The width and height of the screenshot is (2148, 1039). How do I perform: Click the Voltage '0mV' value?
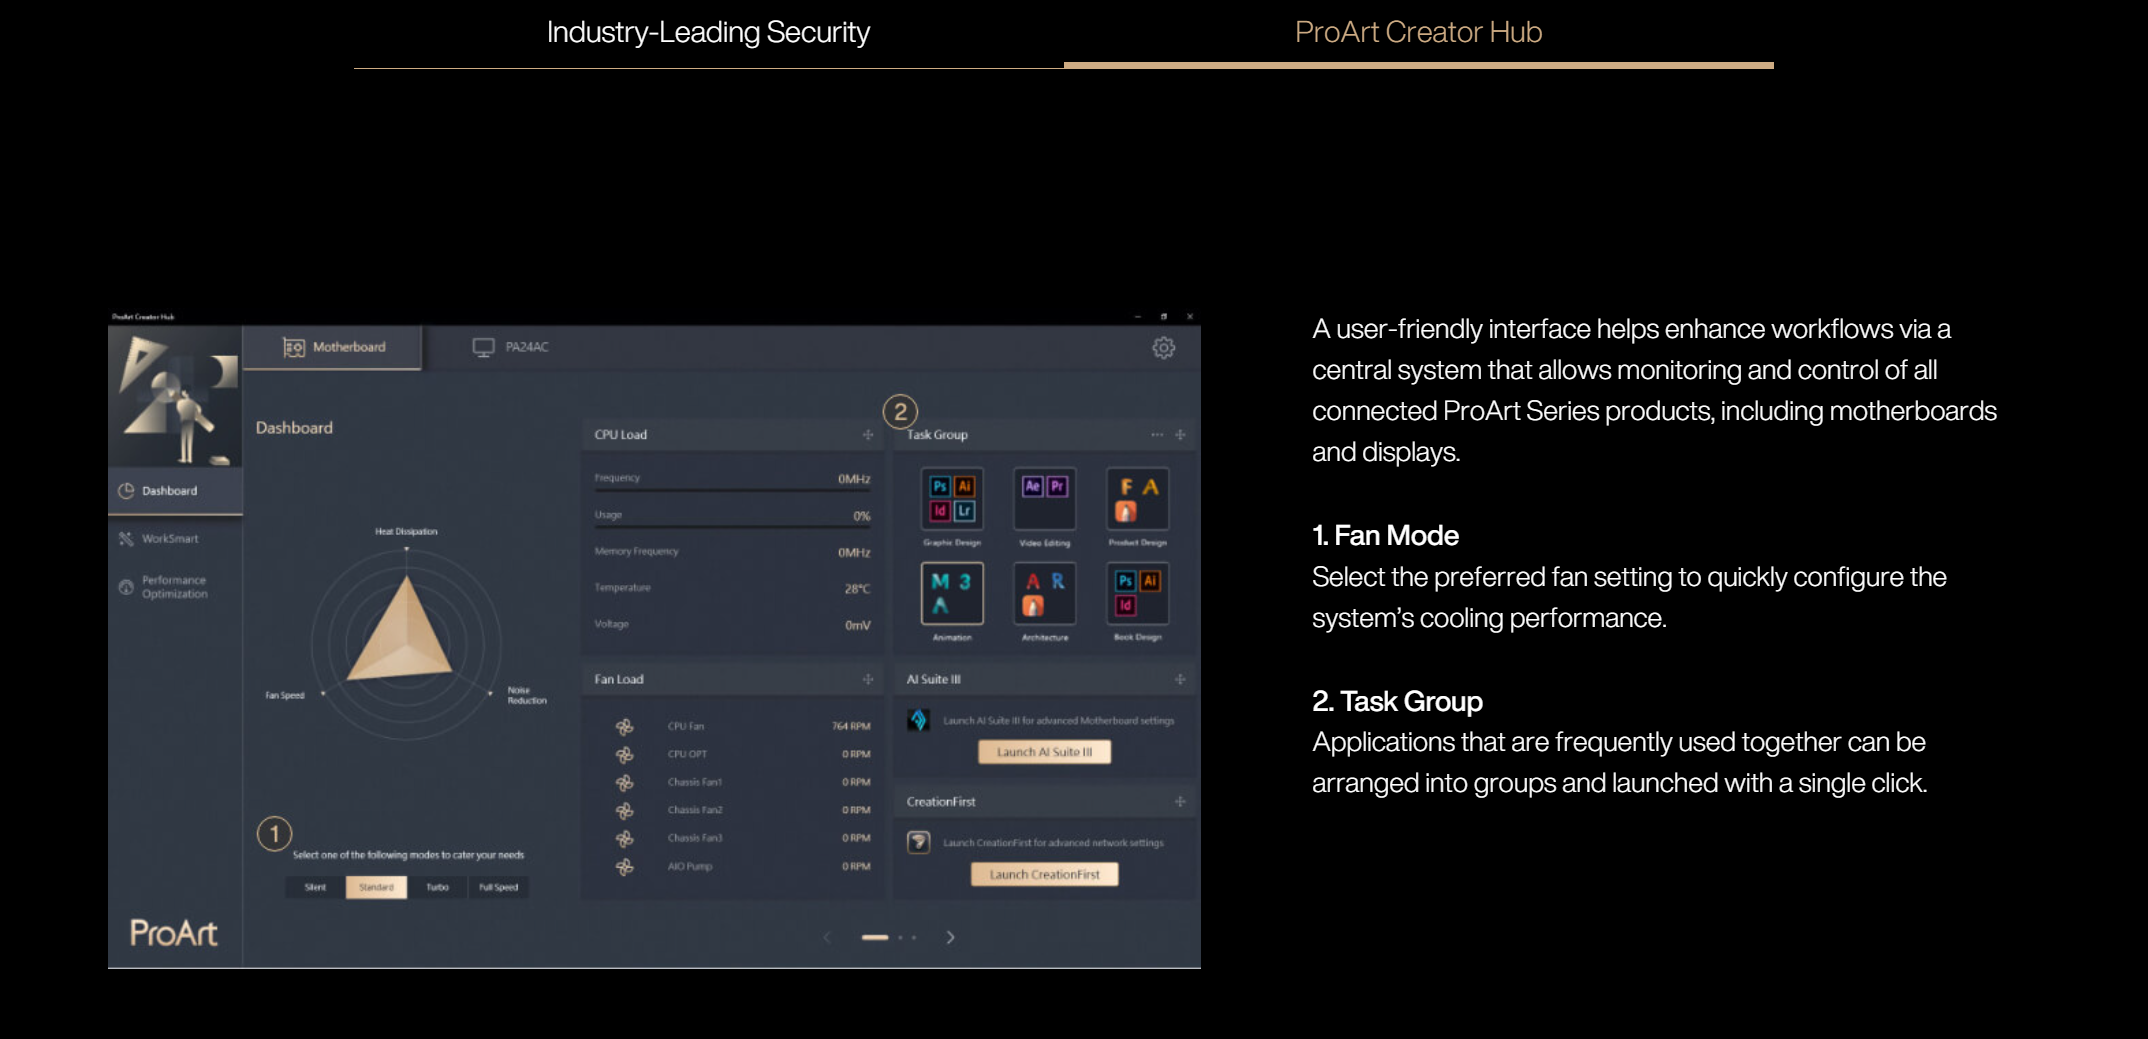[x=857, y=625]
